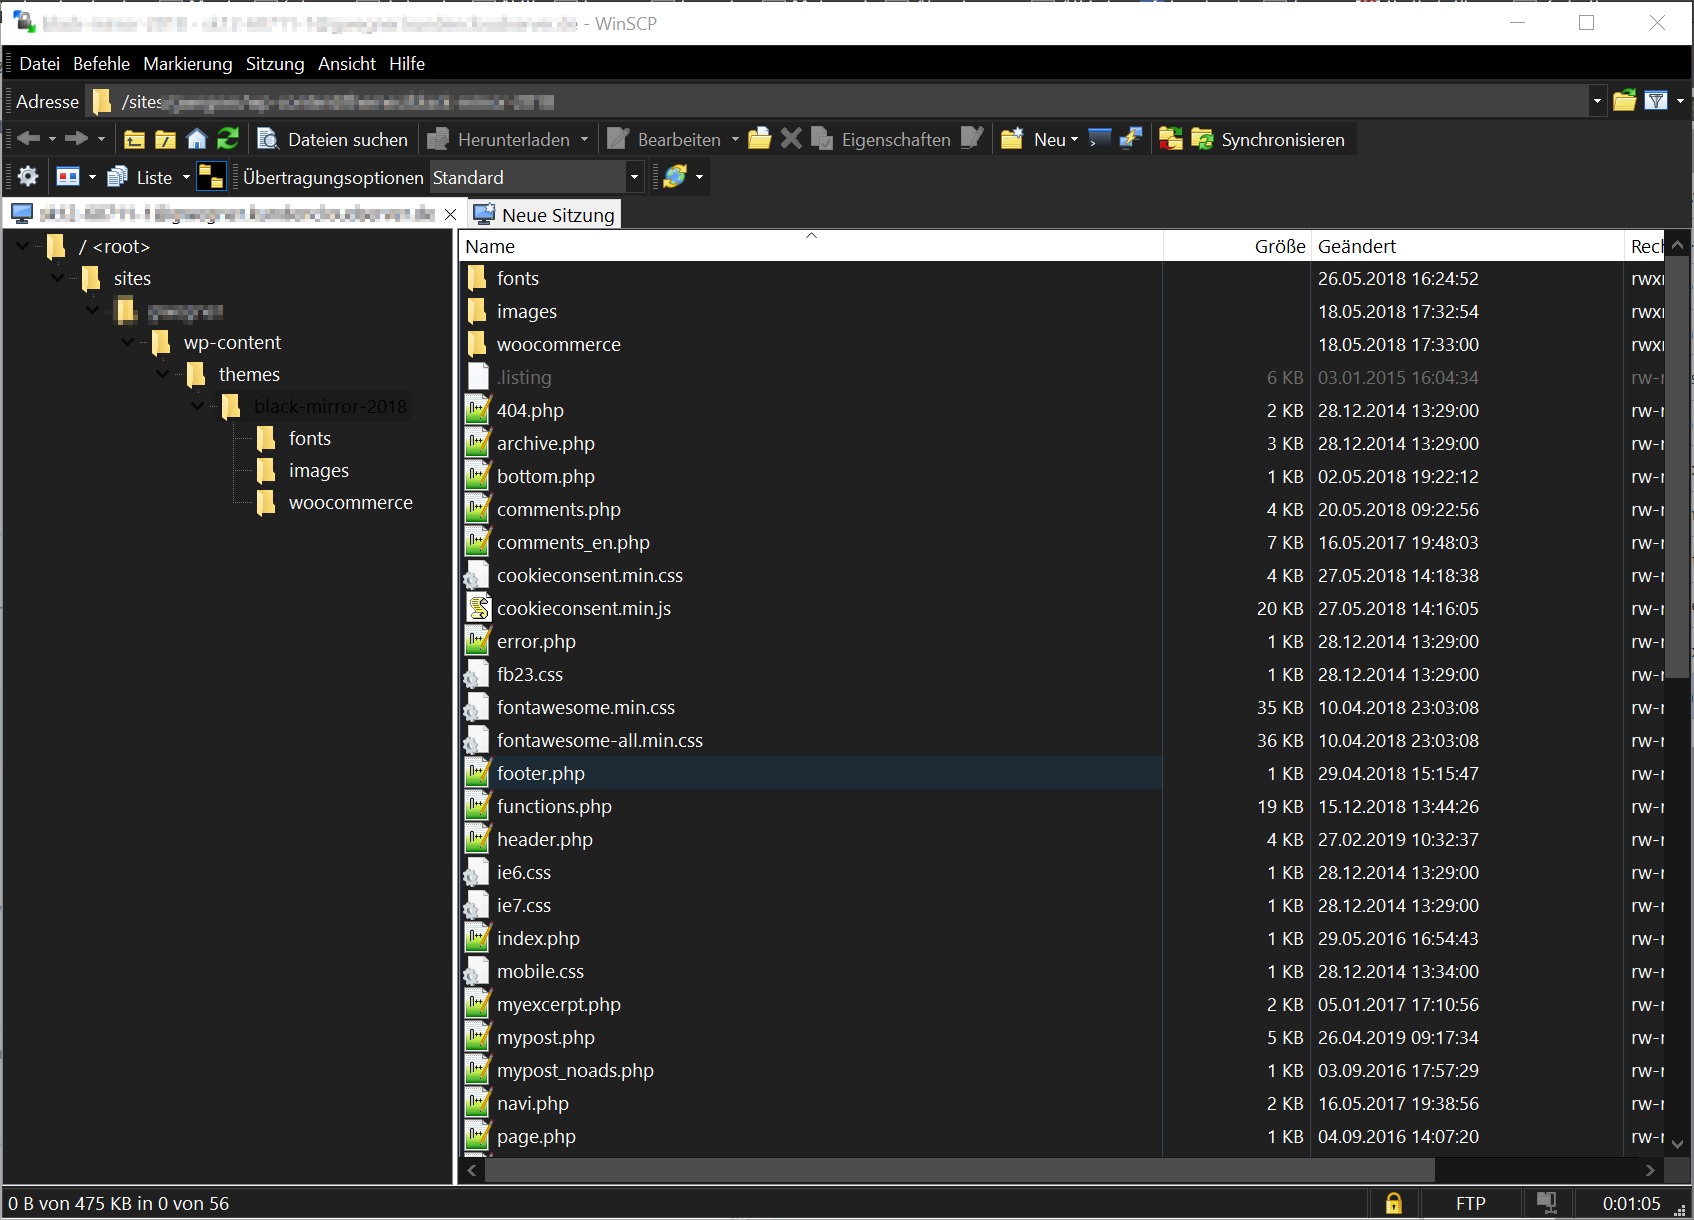Open the home directory

tap(196, 138)
